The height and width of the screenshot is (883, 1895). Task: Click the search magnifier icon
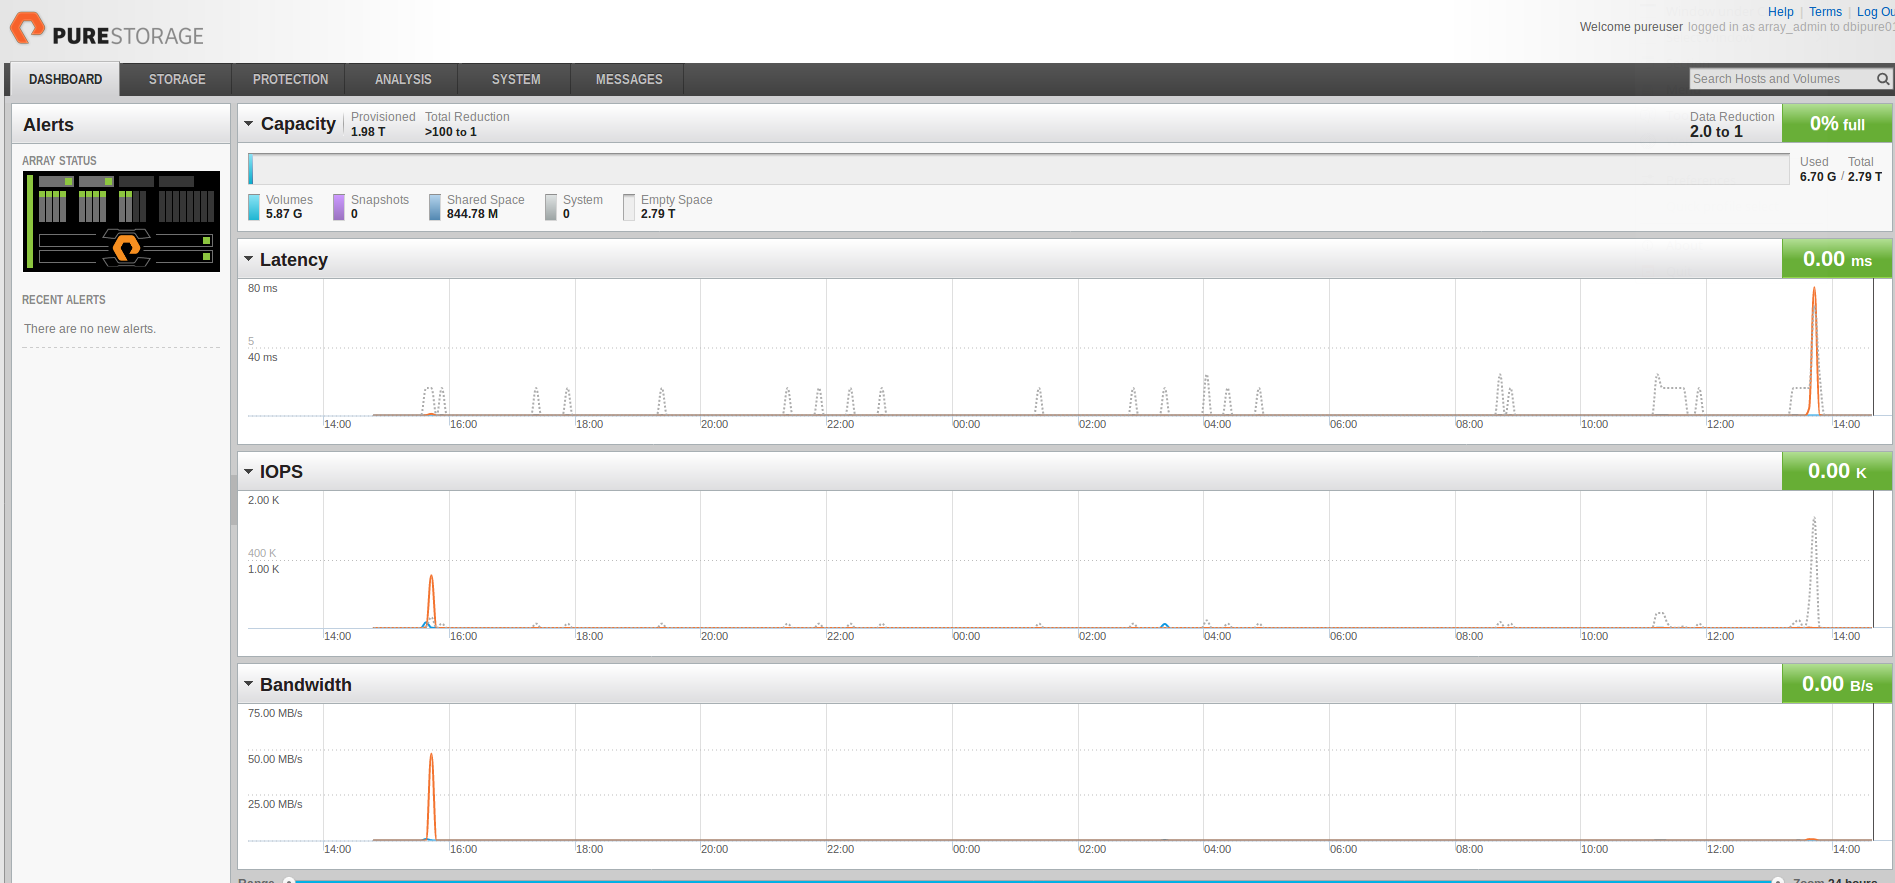[x=1883, y=79]
